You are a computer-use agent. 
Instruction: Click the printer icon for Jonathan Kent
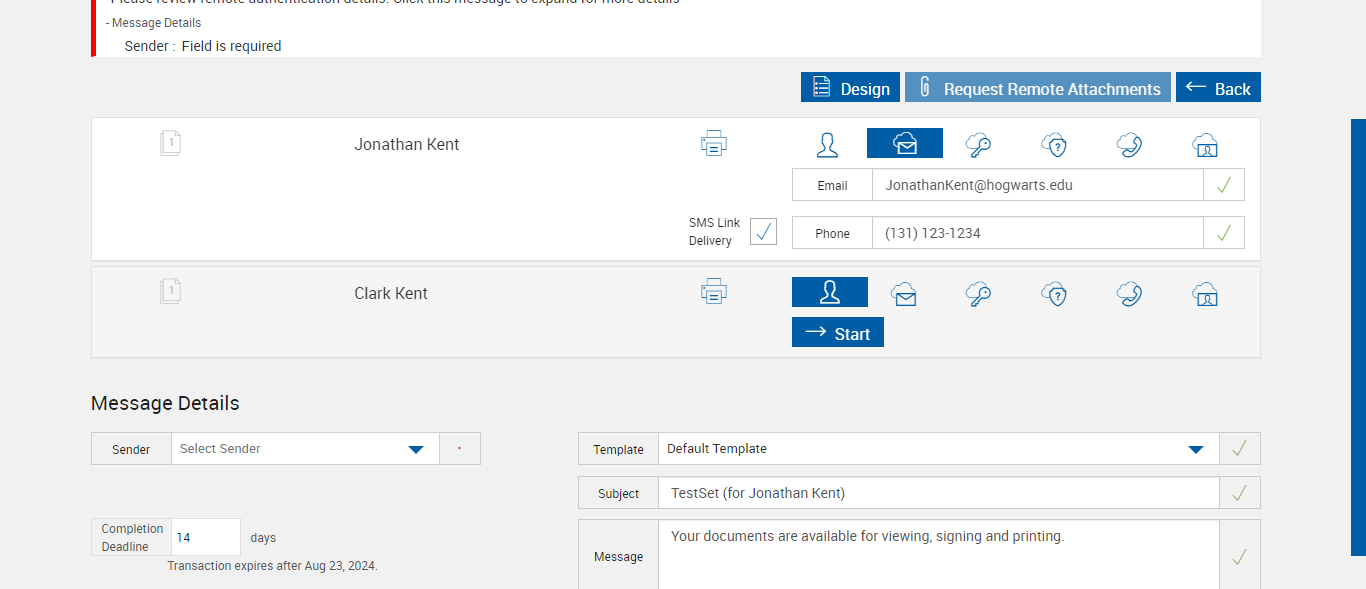(x=713, y=144)
